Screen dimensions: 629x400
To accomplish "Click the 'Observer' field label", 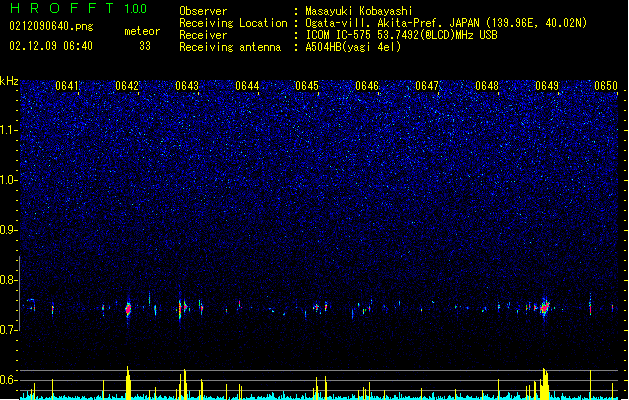I will [x=203, y=11].
